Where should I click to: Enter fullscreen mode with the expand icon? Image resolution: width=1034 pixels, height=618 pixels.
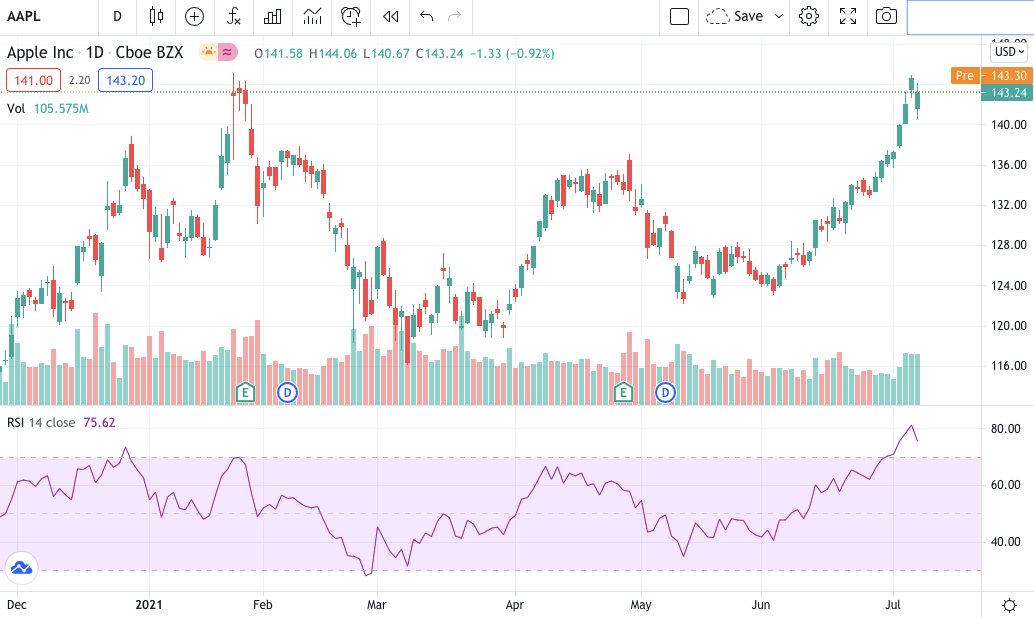[848, 16]
